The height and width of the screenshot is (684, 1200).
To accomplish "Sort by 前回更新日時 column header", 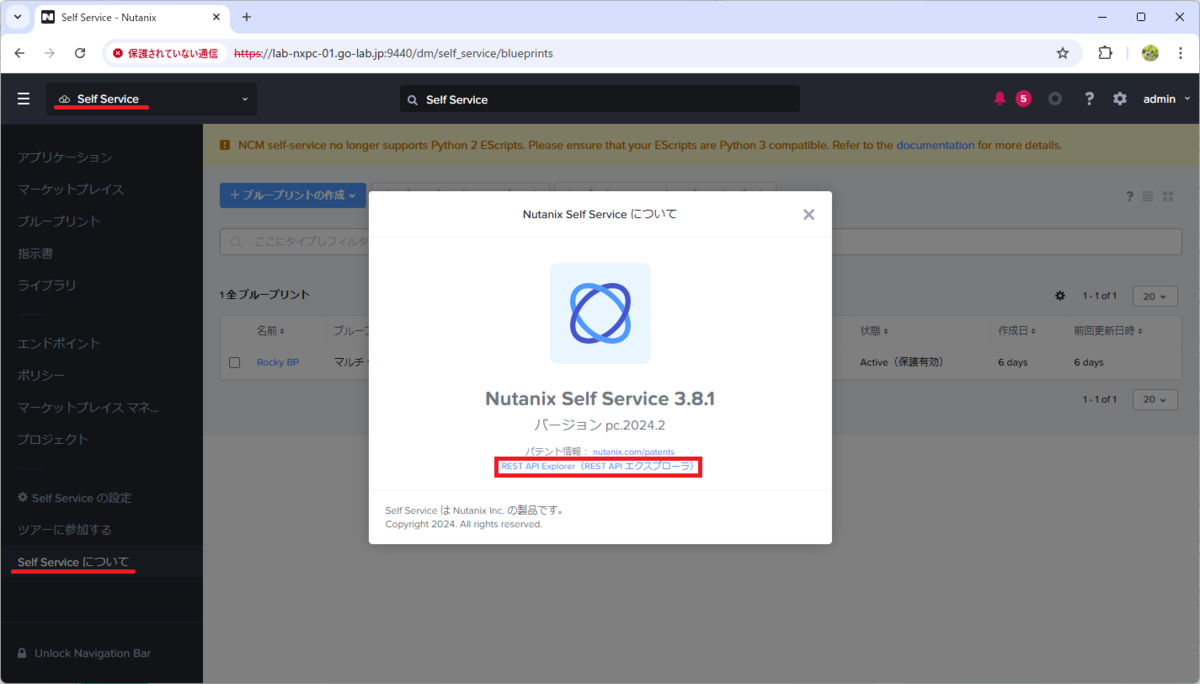I will click(1108, 331).
